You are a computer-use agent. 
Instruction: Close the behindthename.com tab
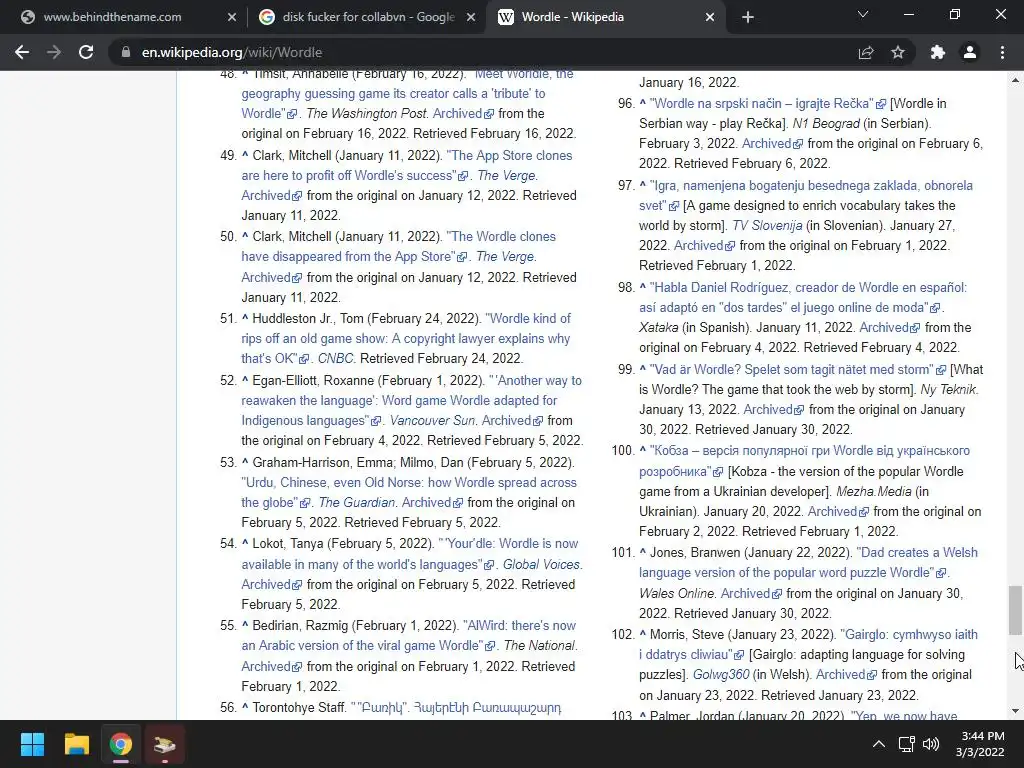click(232, 17)
